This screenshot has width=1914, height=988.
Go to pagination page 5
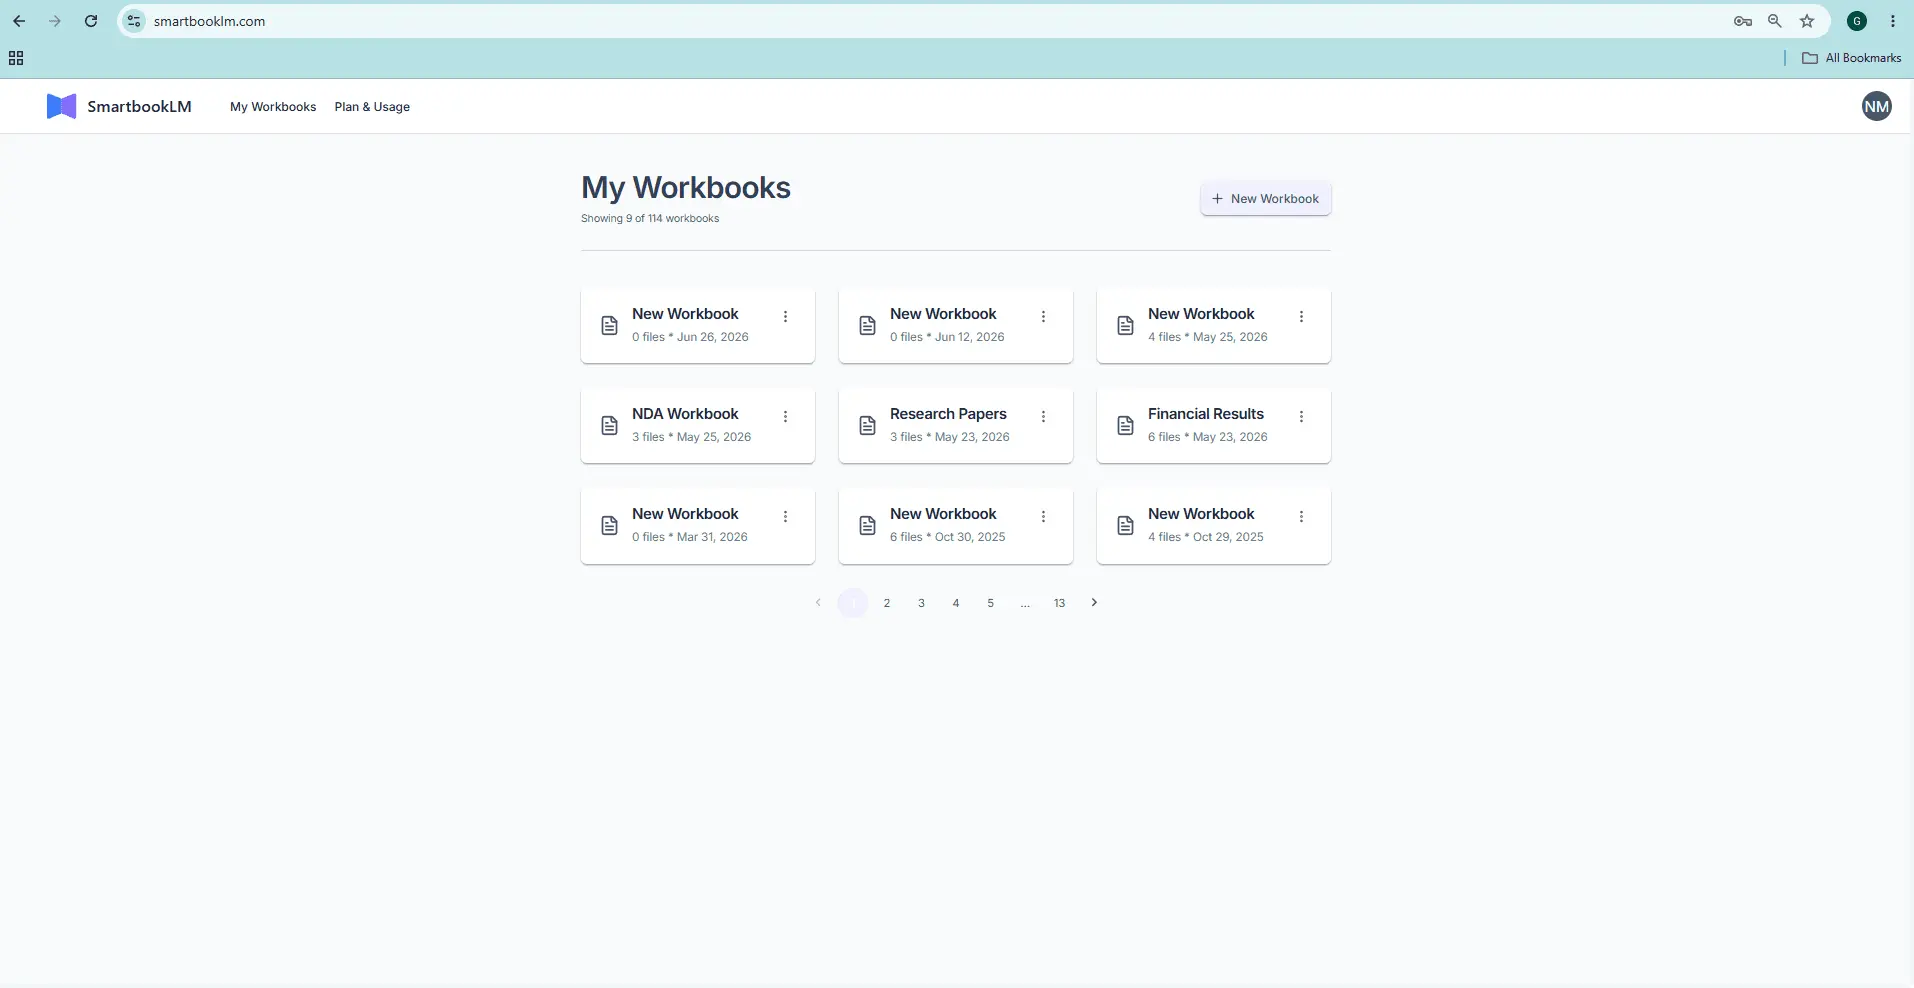point(990,603)
